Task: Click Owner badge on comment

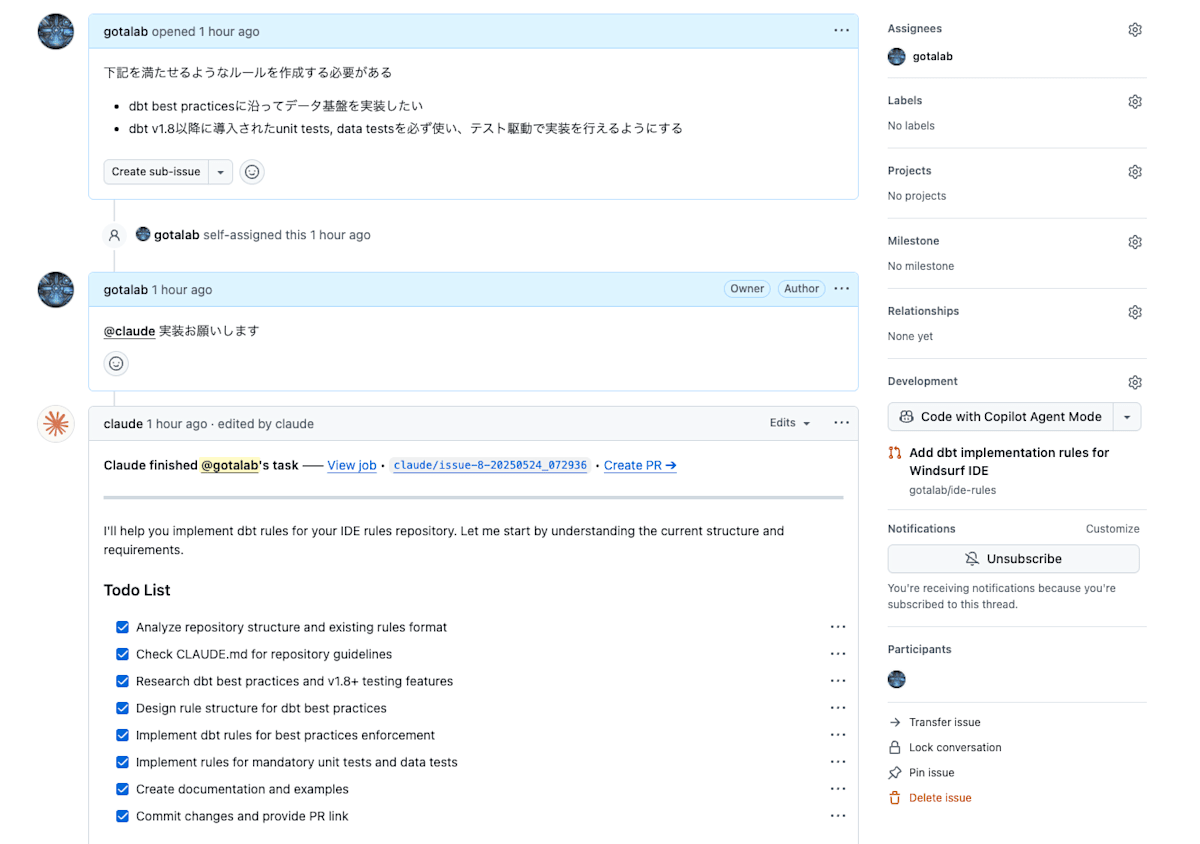Action: click(747, 289)
